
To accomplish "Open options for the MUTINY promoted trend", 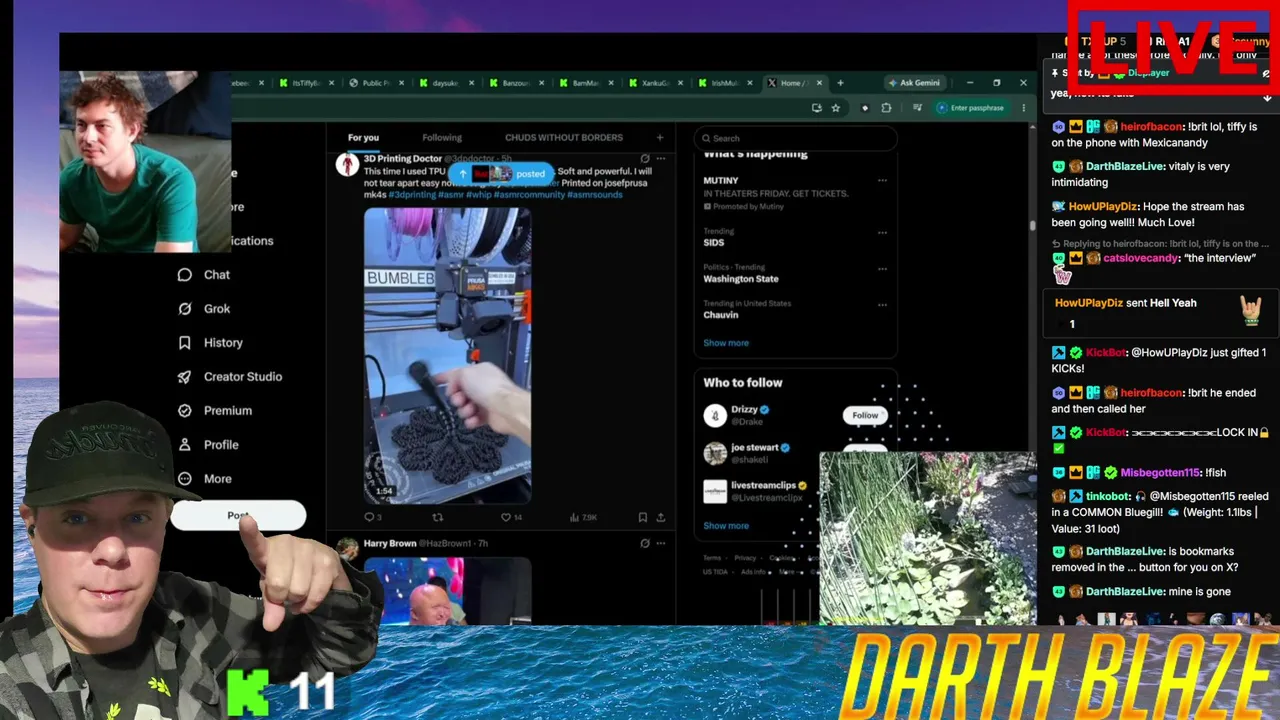I will (x=882, y=181).
